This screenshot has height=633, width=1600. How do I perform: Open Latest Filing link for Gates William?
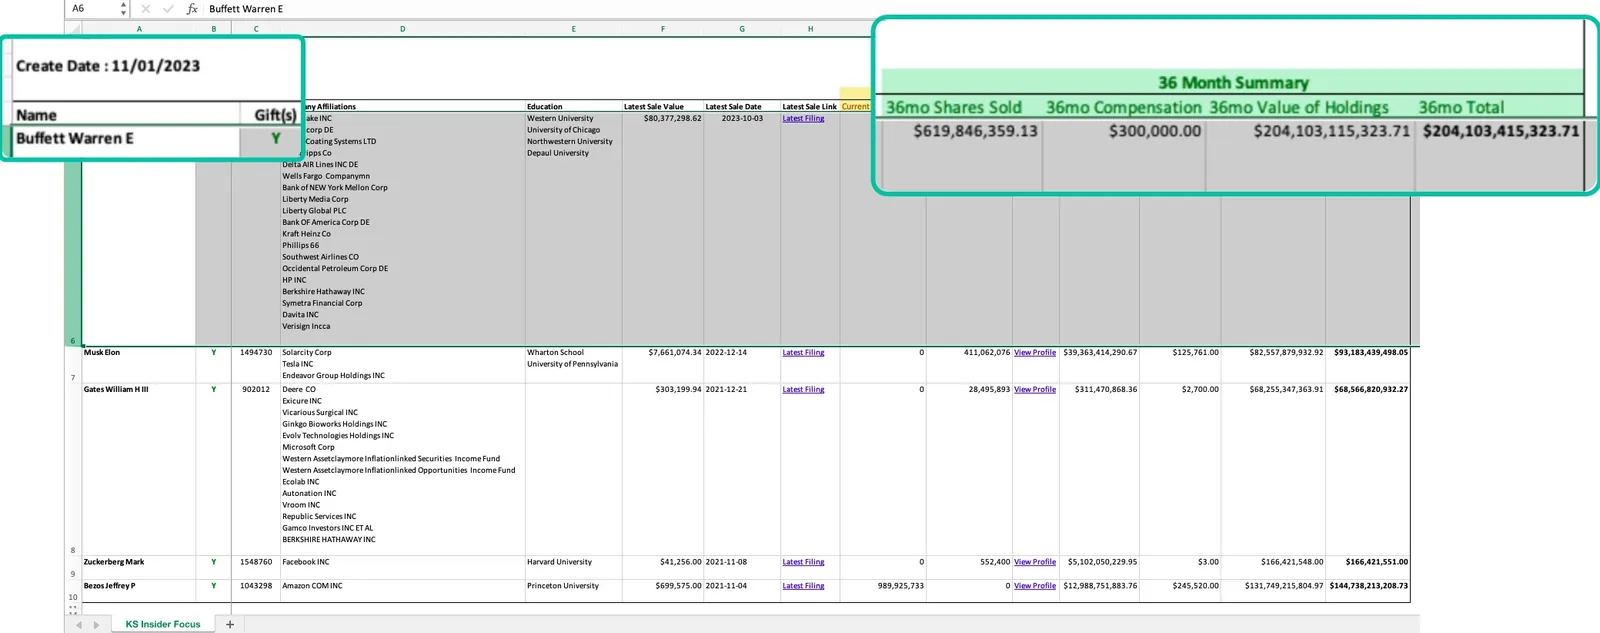coord(803,390)
